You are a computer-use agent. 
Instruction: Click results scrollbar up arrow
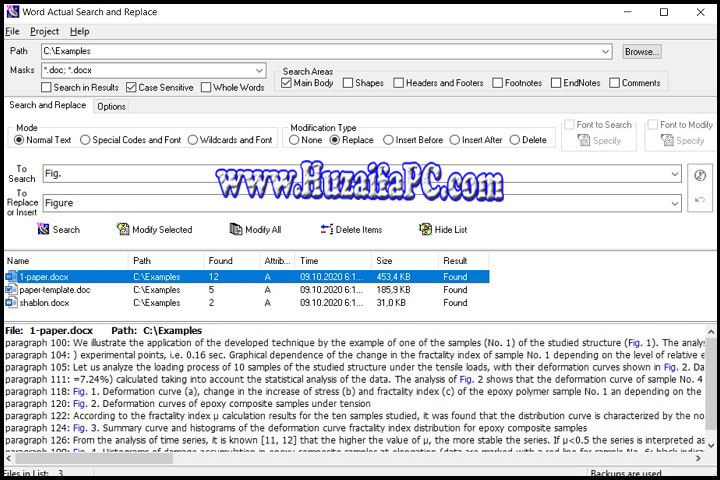point(710,332)
